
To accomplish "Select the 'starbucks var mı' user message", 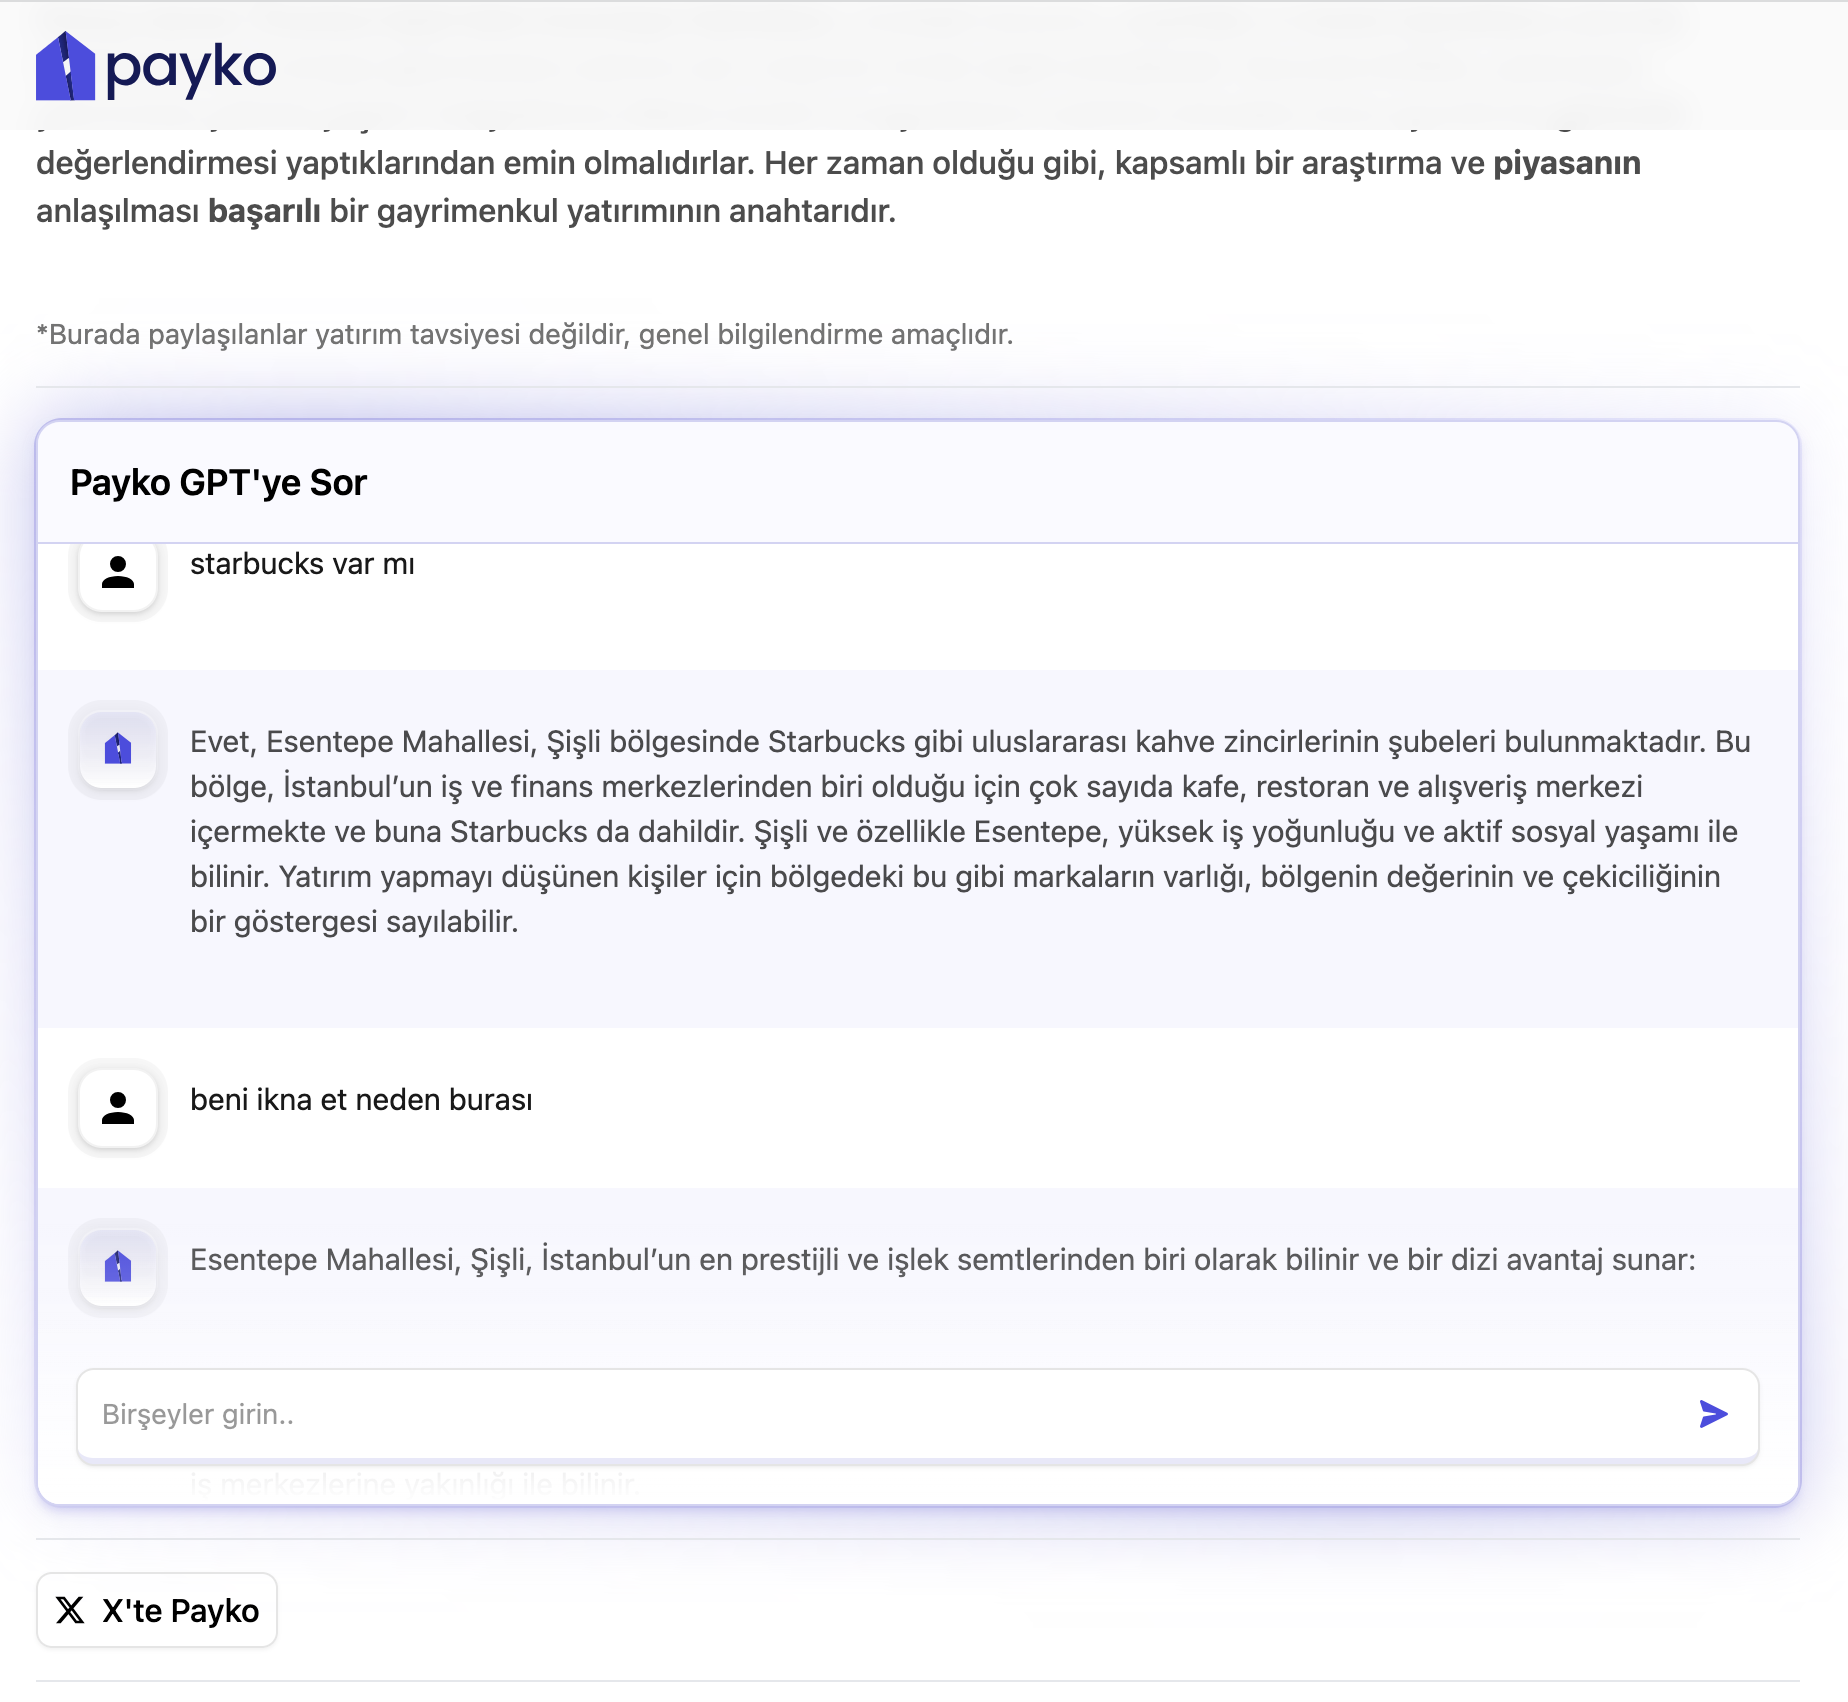I will 302,564.
